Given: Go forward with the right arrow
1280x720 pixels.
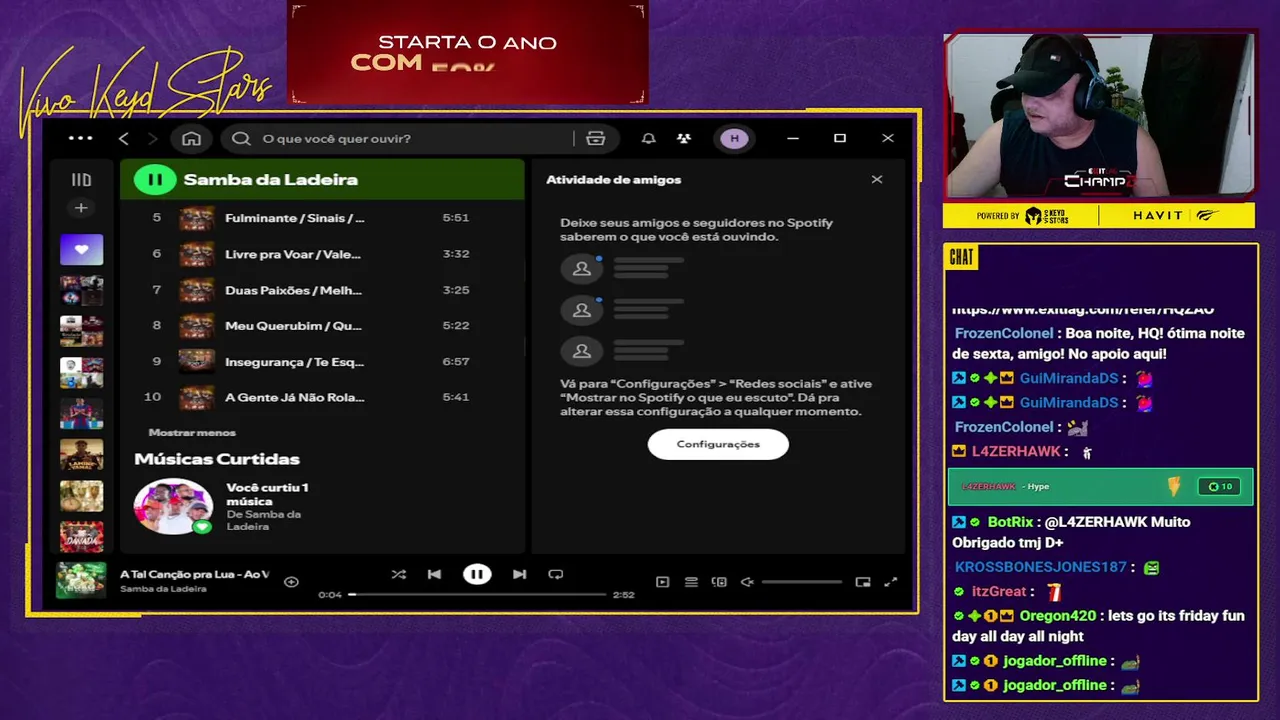Looking at the screenshot, I should click(x=152, y=138).
